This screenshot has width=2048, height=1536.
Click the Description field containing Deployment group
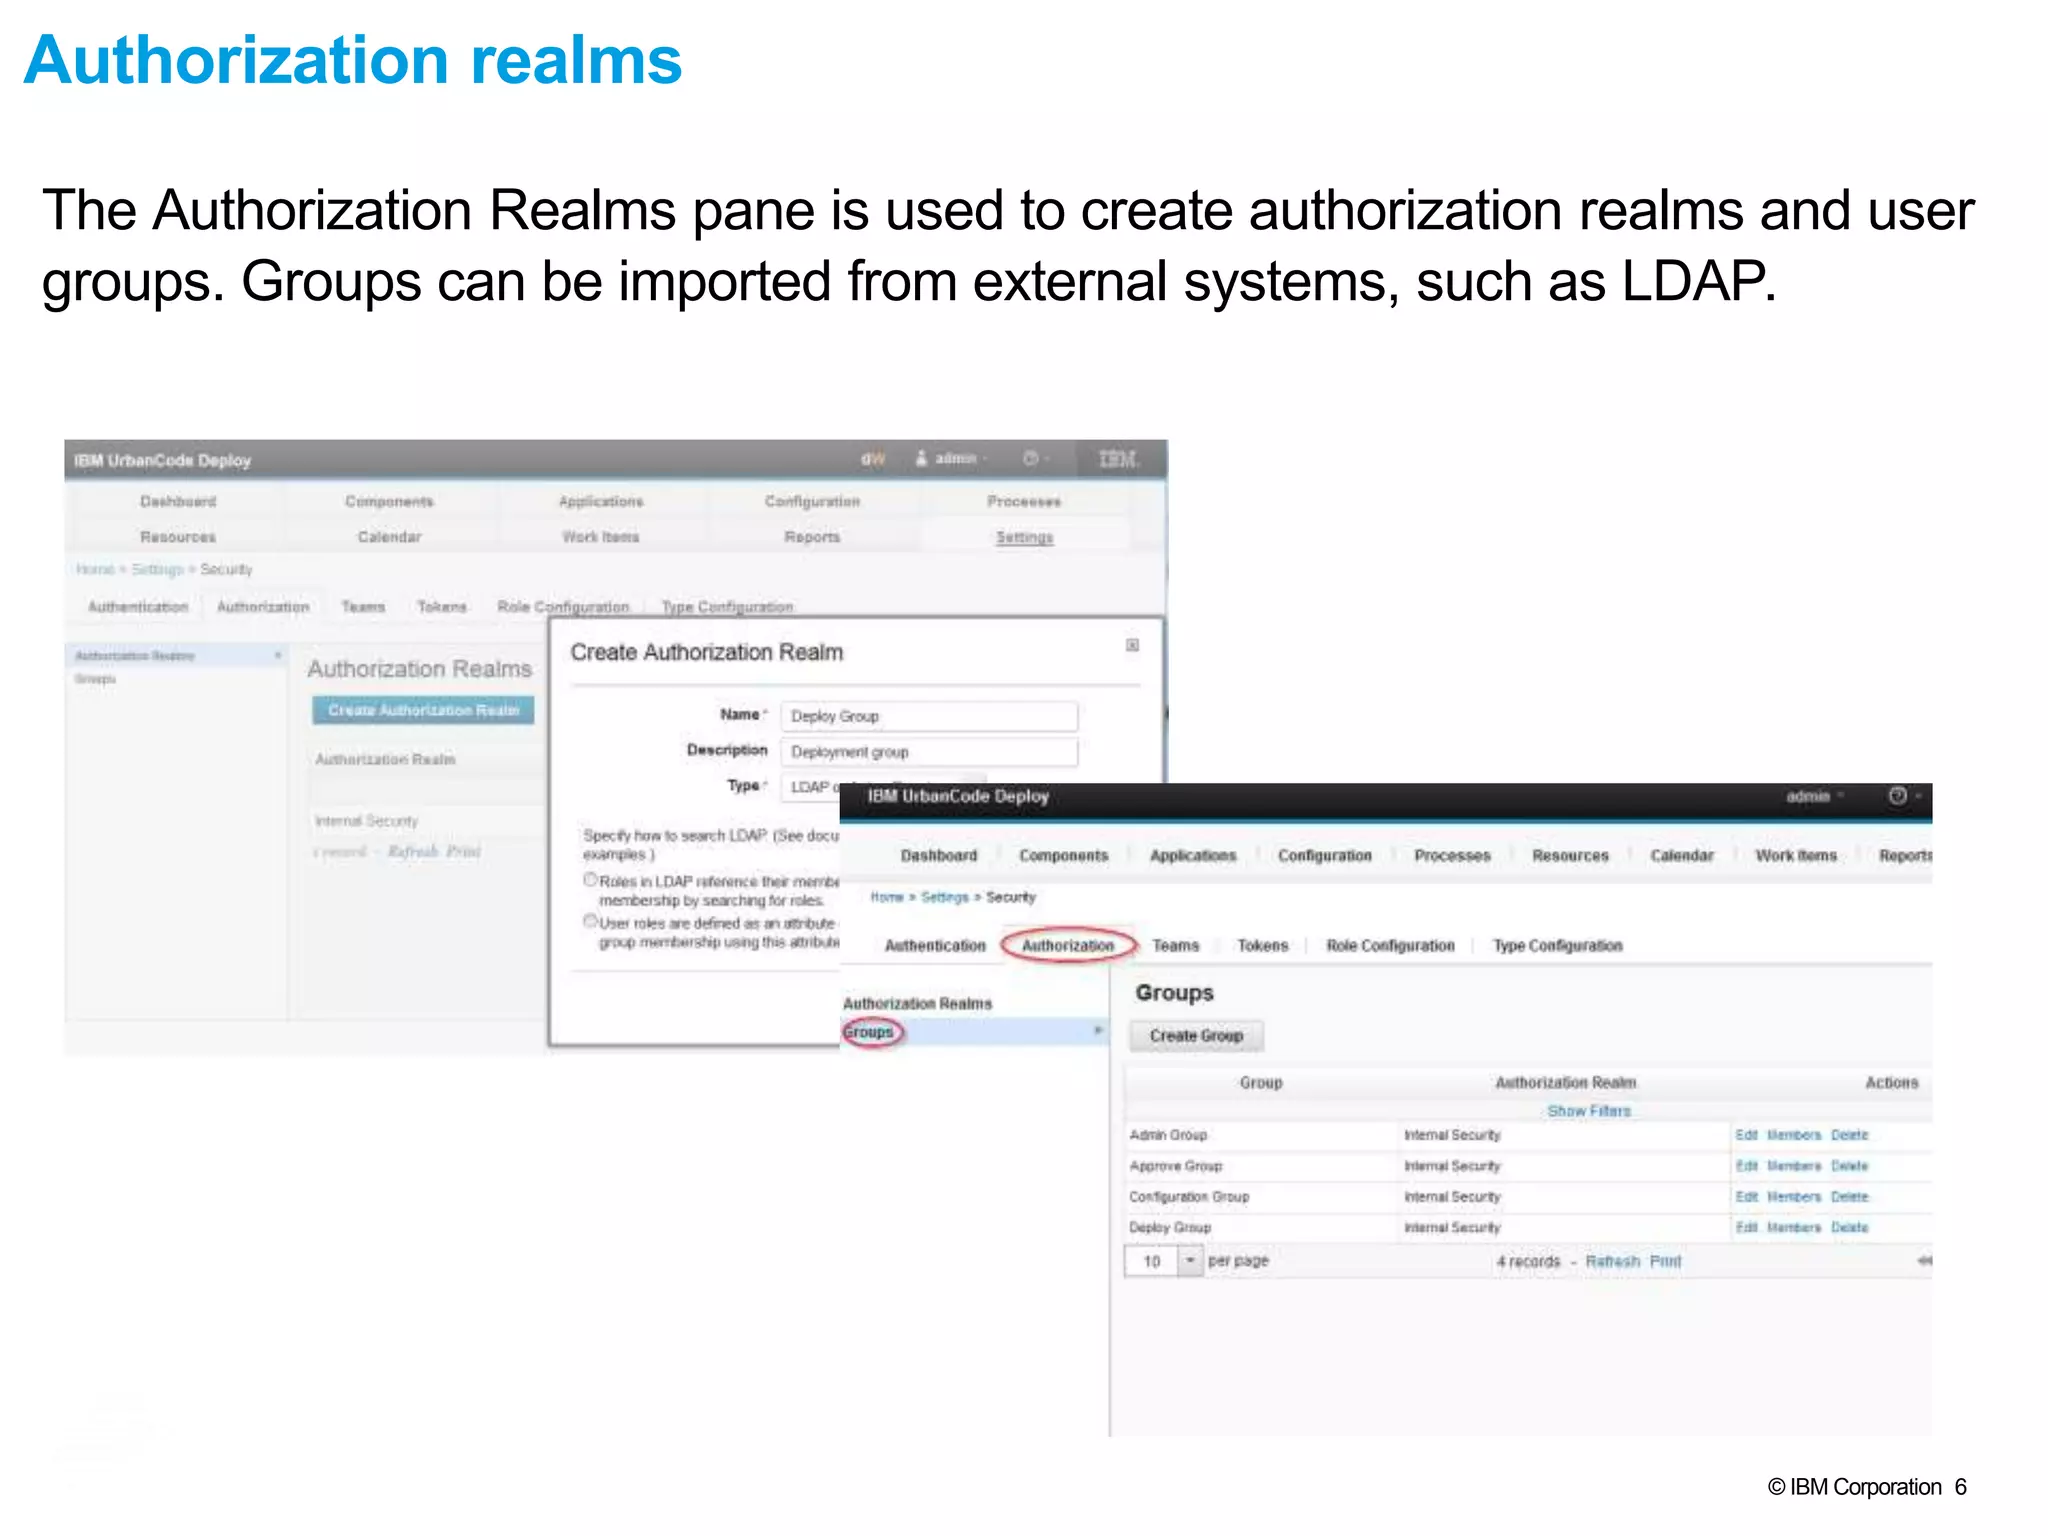(929, 752)
